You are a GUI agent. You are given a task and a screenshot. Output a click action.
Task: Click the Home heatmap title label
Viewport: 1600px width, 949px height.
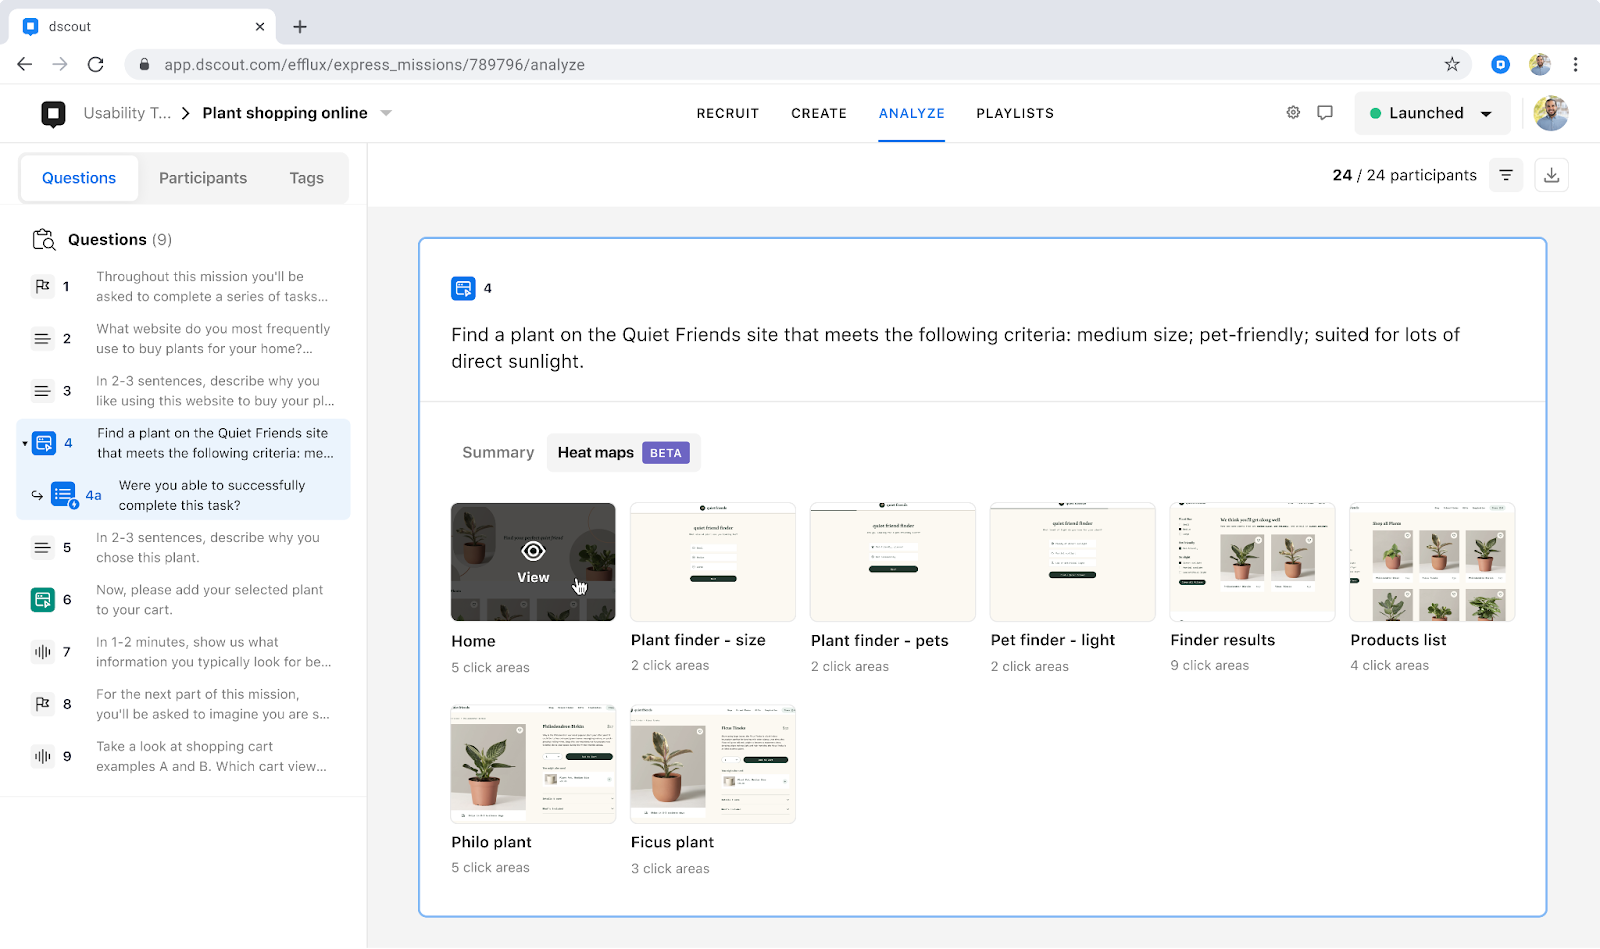pyautogui.click(x=474, y=641)
